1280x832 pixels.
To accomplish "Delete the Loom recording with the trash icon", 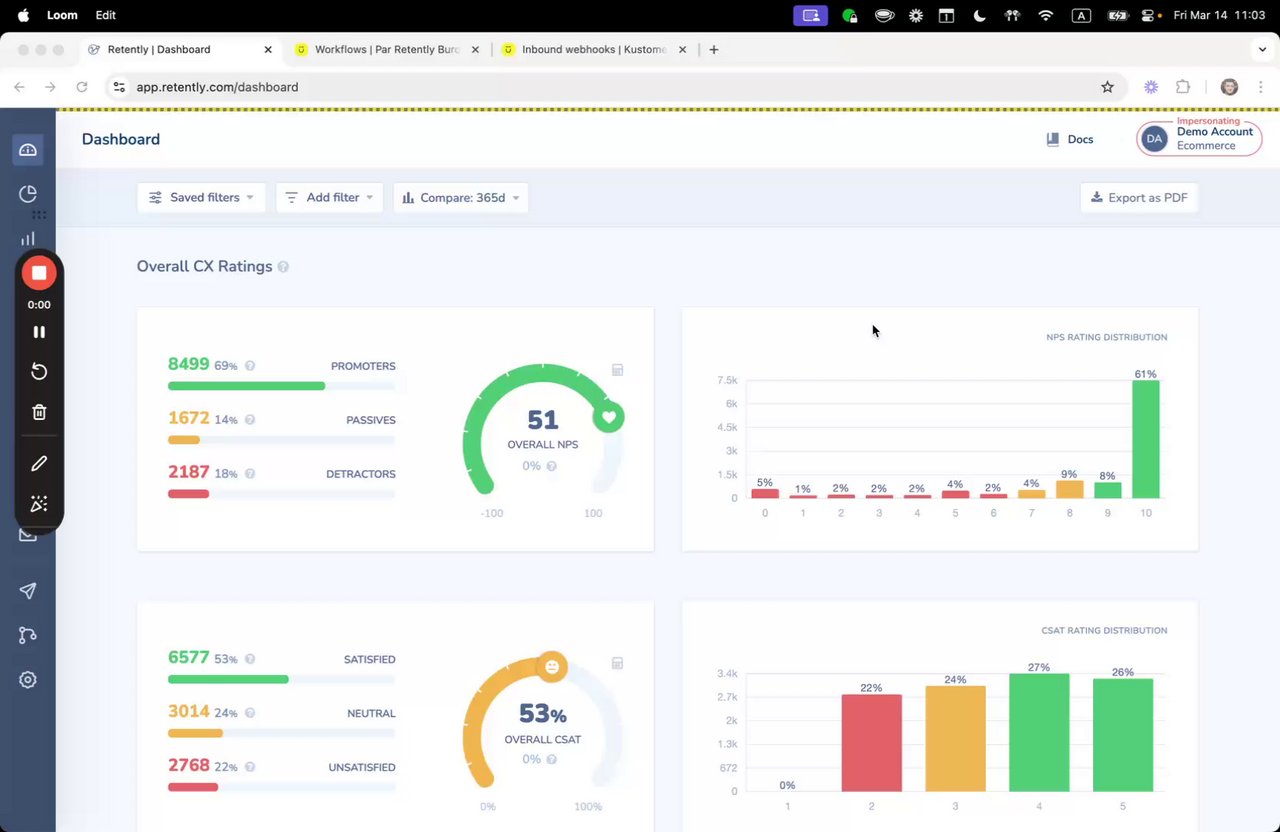I will point(39,412).
